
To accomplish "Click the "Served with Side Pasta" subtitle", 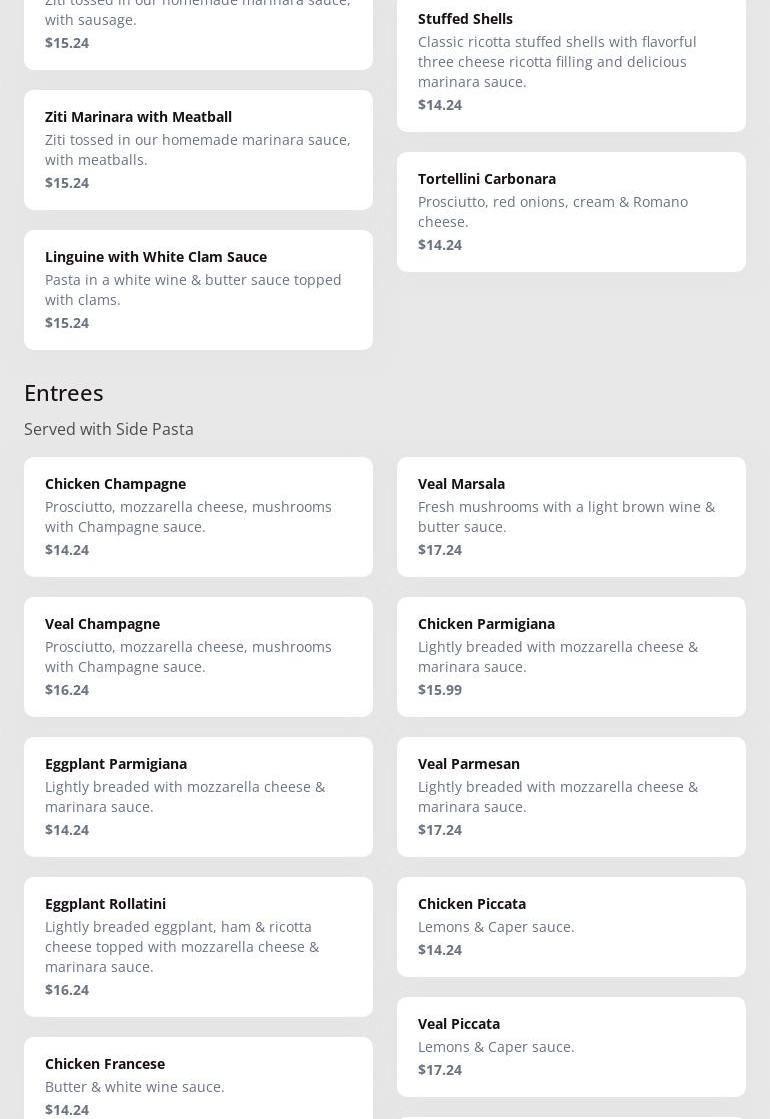I will pyautogui.click(x=109, y=429).
